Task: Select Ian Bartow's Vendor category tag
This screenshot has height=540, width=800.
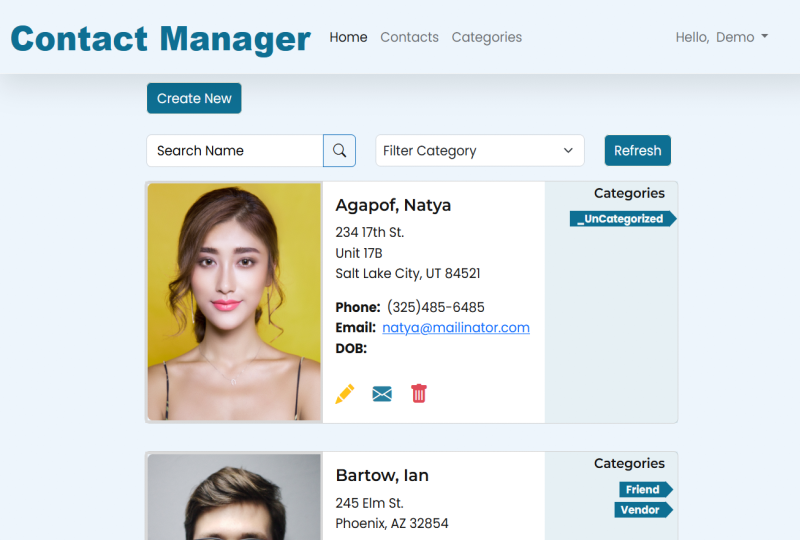Action: 643,510
